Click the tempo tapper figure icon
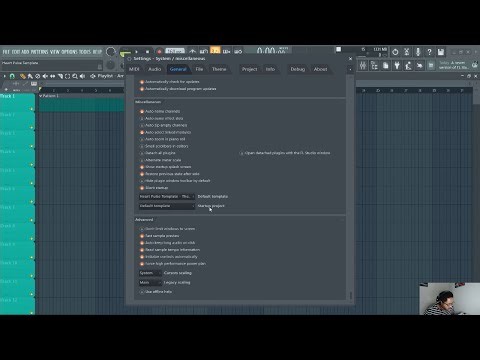480x360 pixels. pos(408,65)
